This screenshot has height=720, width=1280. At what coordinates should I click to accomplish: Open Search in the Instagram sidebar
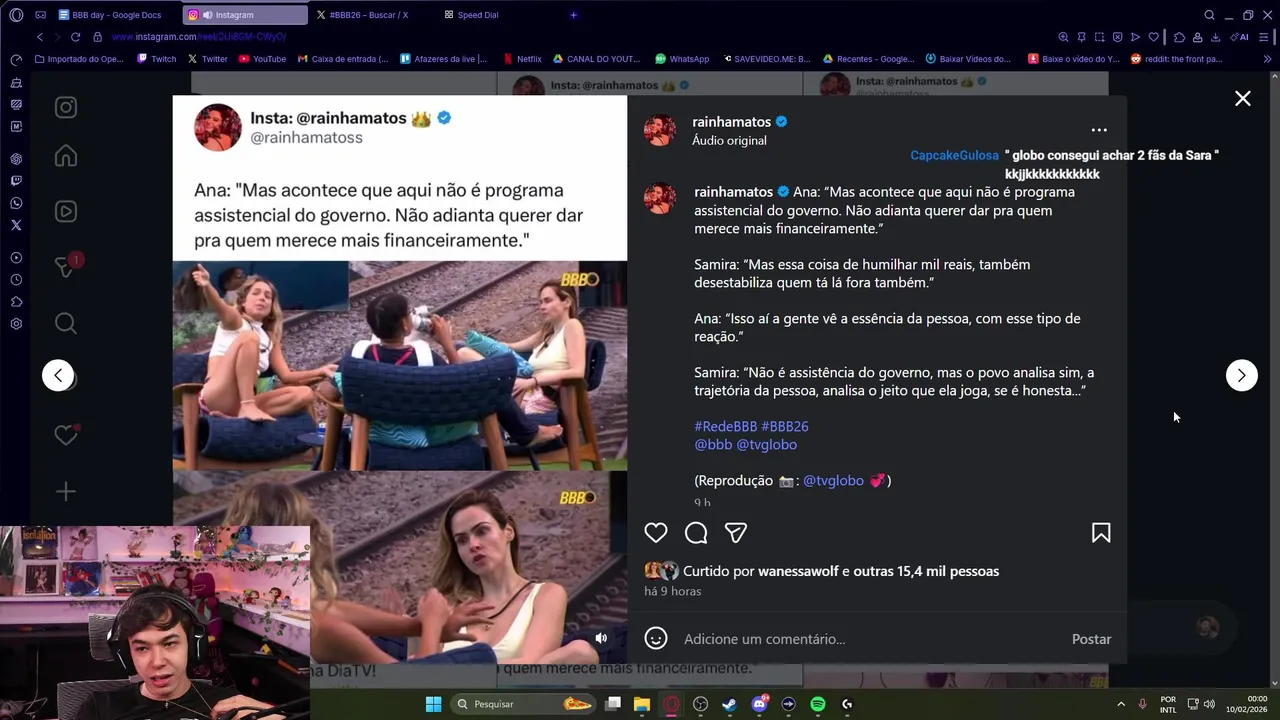point(66,323)
